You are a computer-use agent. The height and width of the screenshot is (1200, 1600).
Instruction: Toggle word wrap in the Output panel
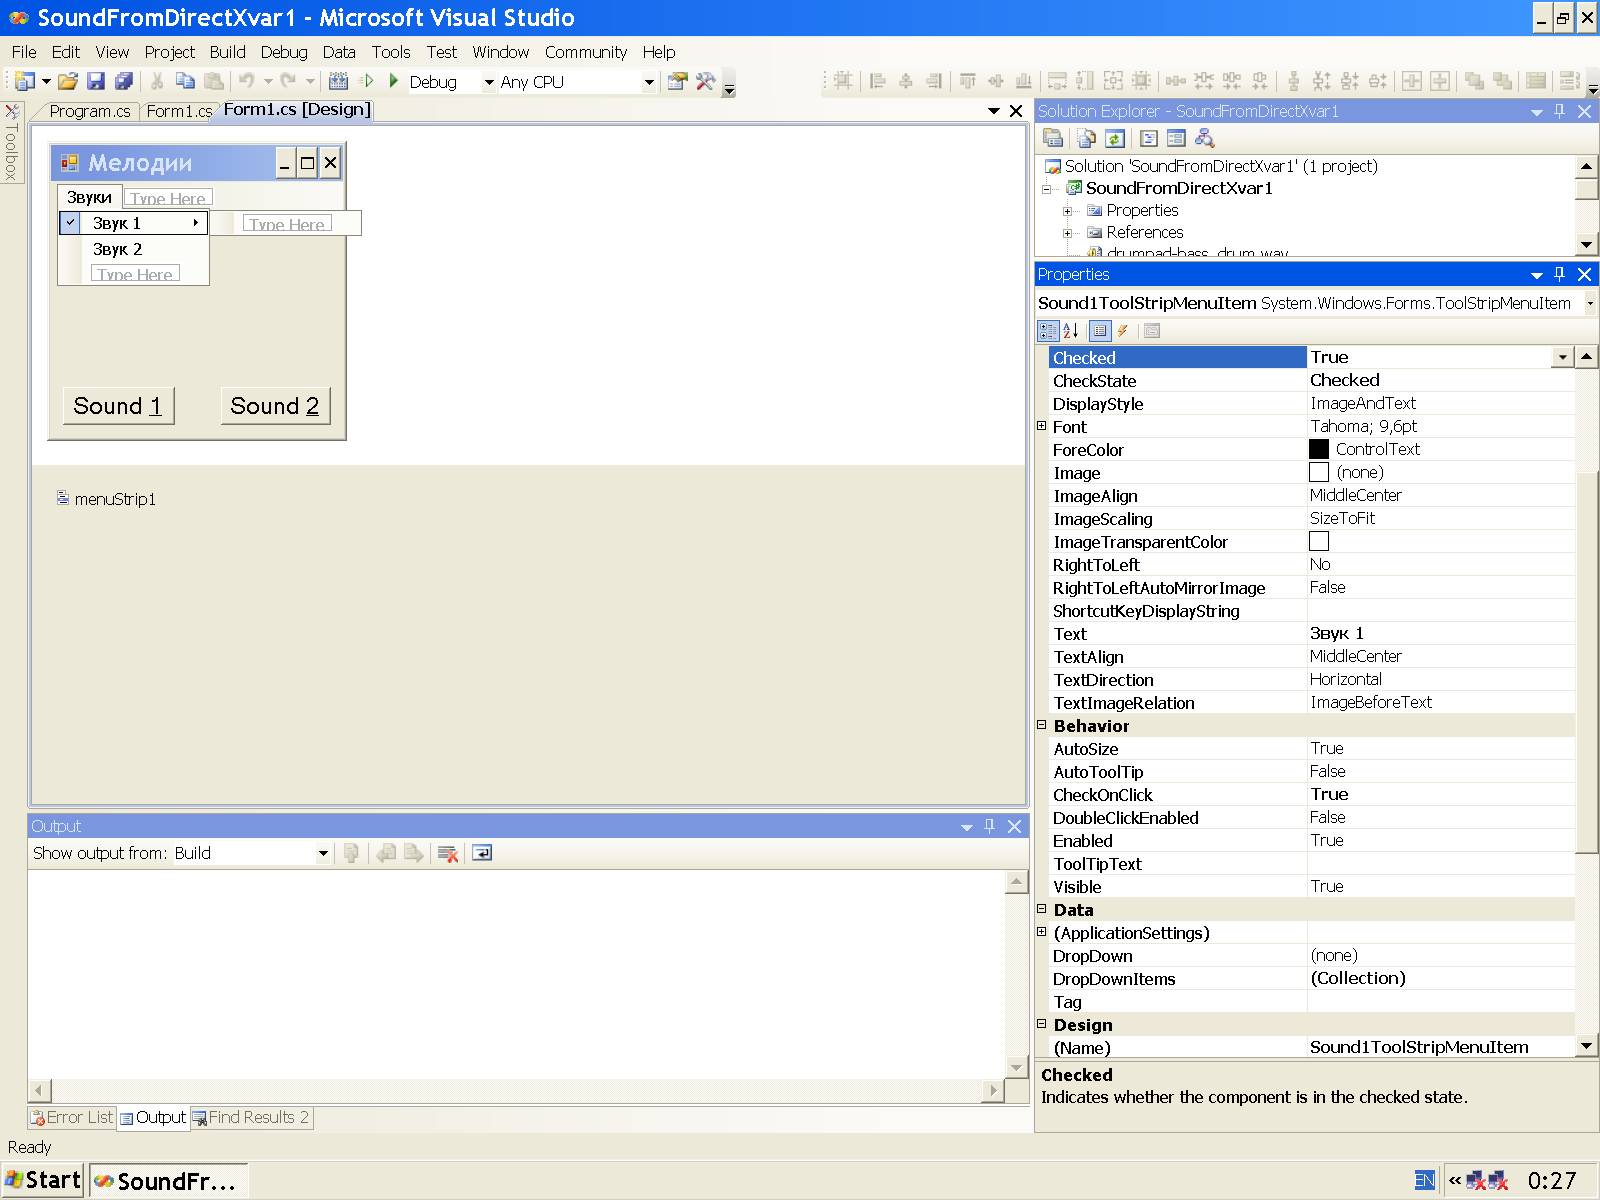(x=482, y=853)
